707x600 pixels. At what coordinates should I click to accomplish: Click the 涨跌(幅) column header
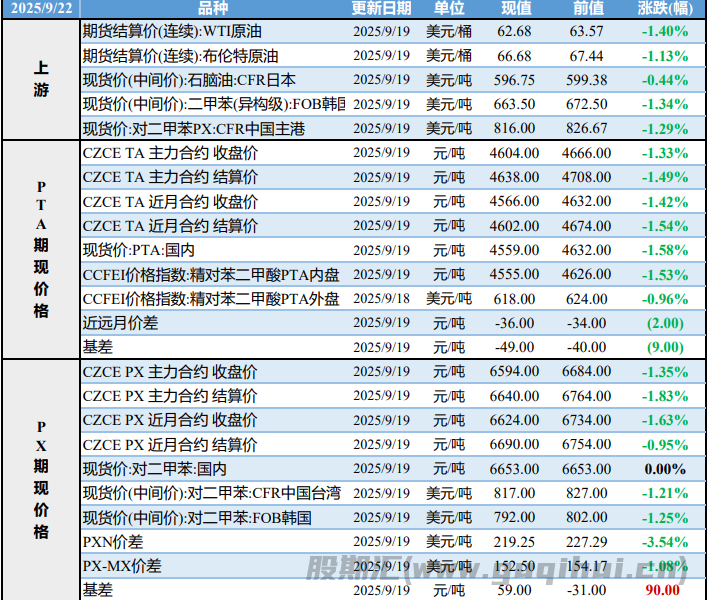(663, 9)
